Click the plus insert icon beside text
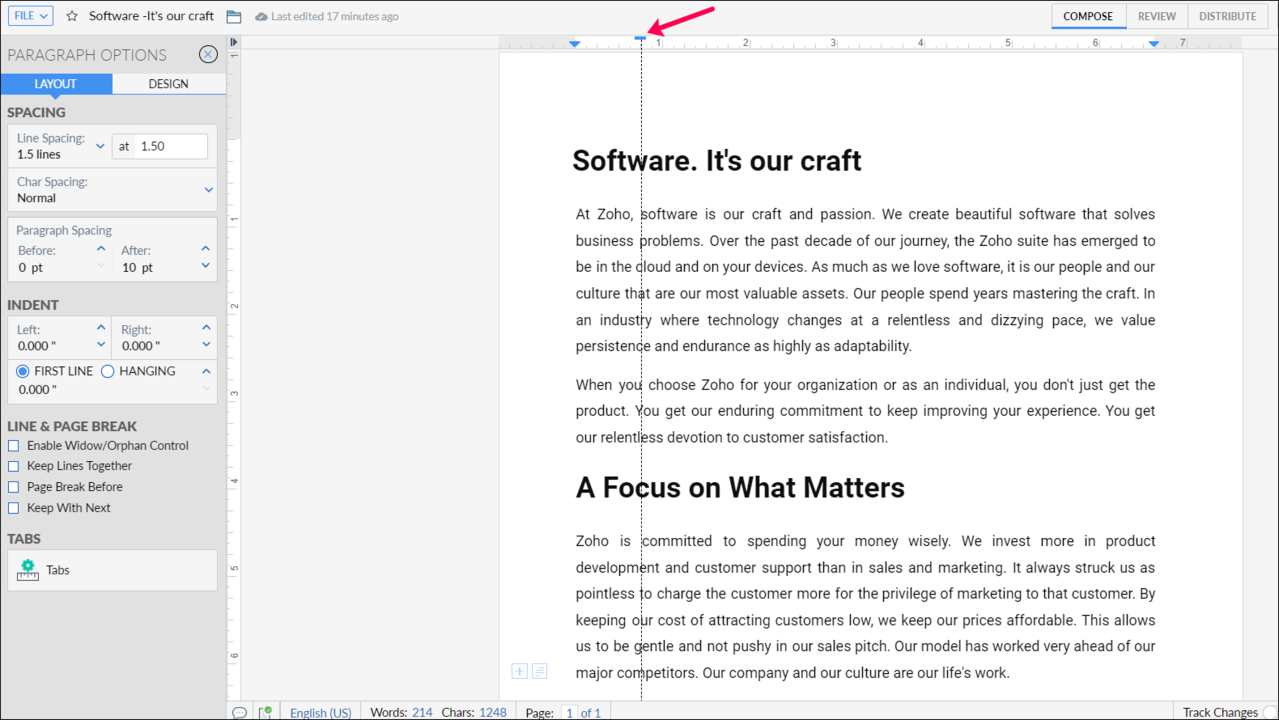 pyautogui.click(x=520, y=671)
